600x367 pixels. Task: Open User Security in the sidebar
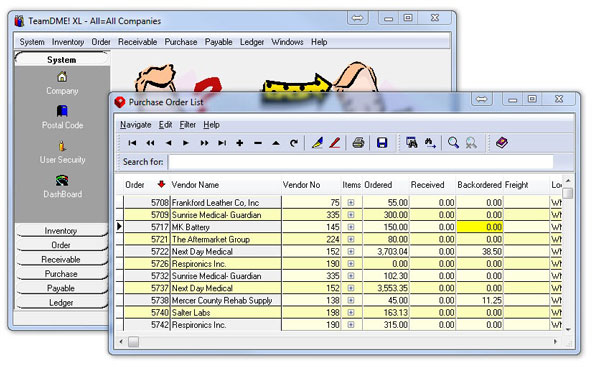pos(62,152)
